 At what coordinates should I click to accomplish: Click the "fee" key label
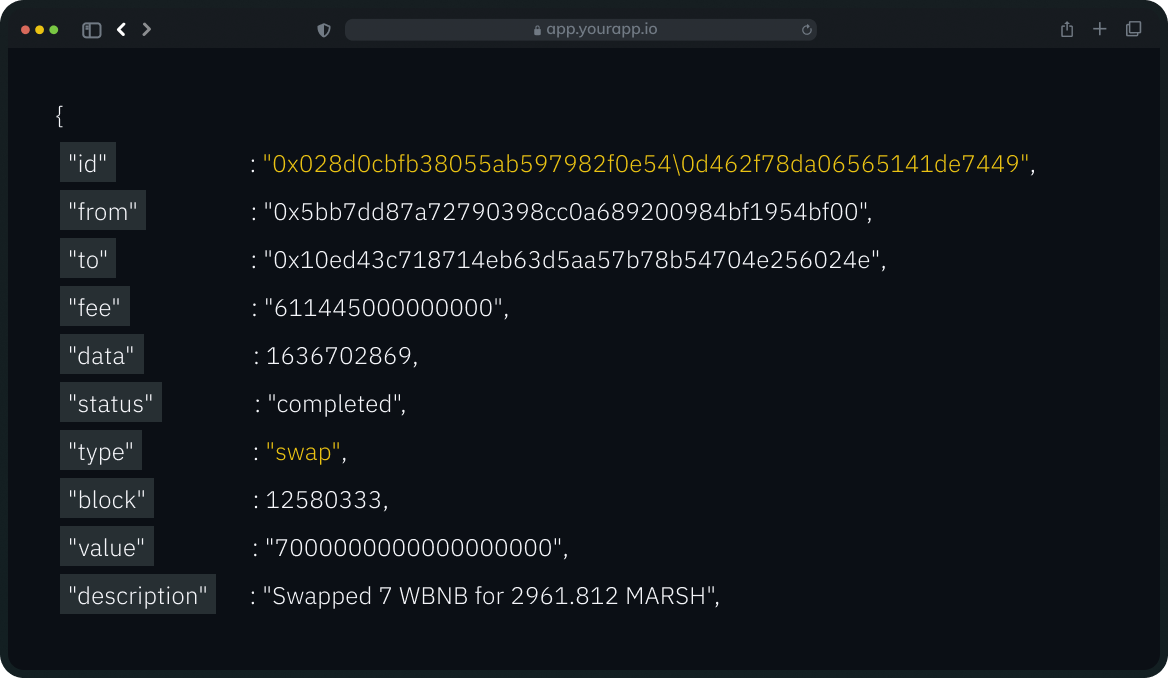[94, 307]
